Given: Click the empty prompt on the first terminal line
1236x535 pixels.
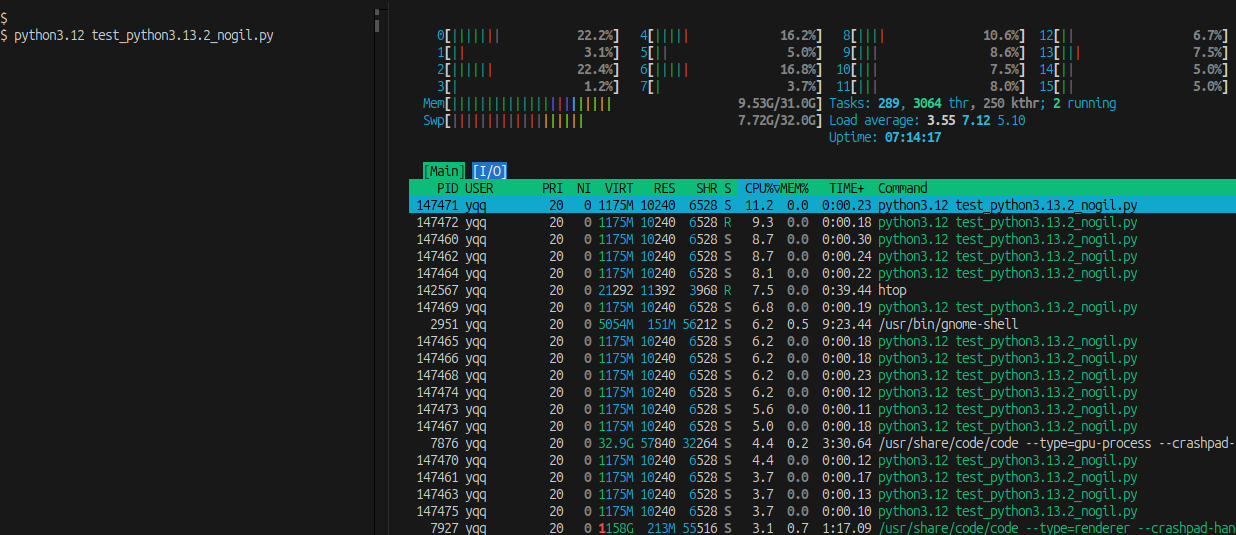Looking at the screenshot, I should pos(4,18).
